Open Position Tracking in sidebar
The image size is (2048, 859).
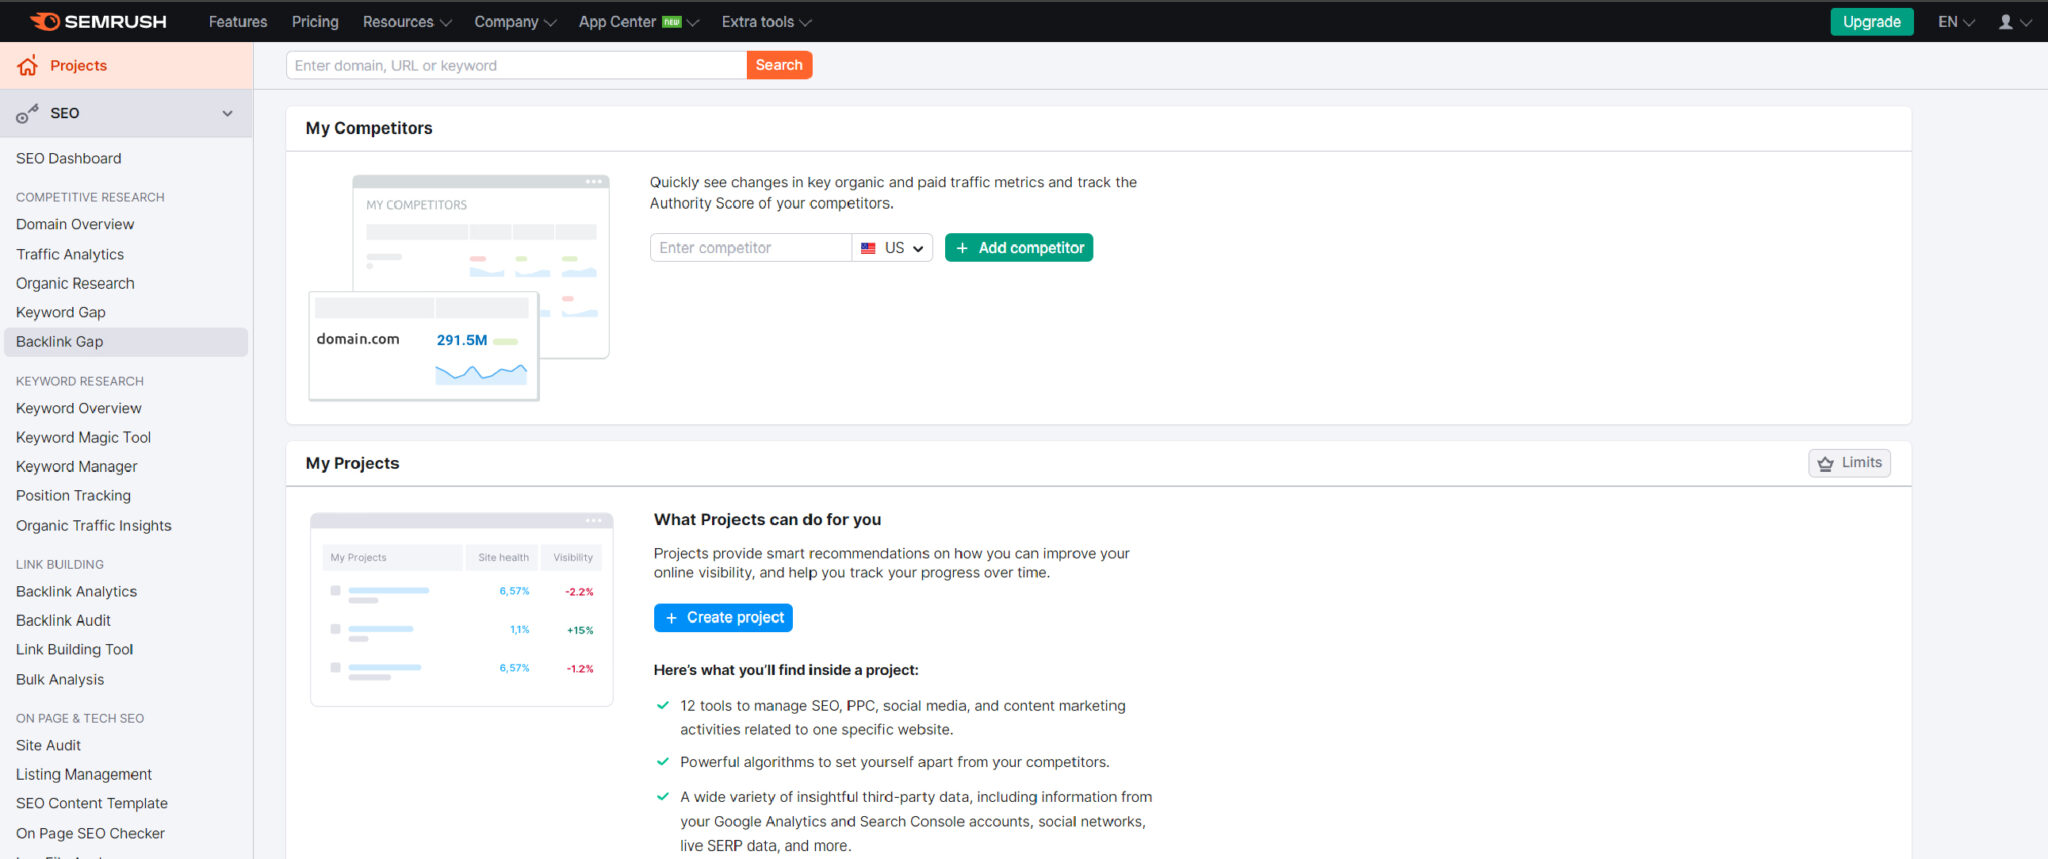point(73,495)
